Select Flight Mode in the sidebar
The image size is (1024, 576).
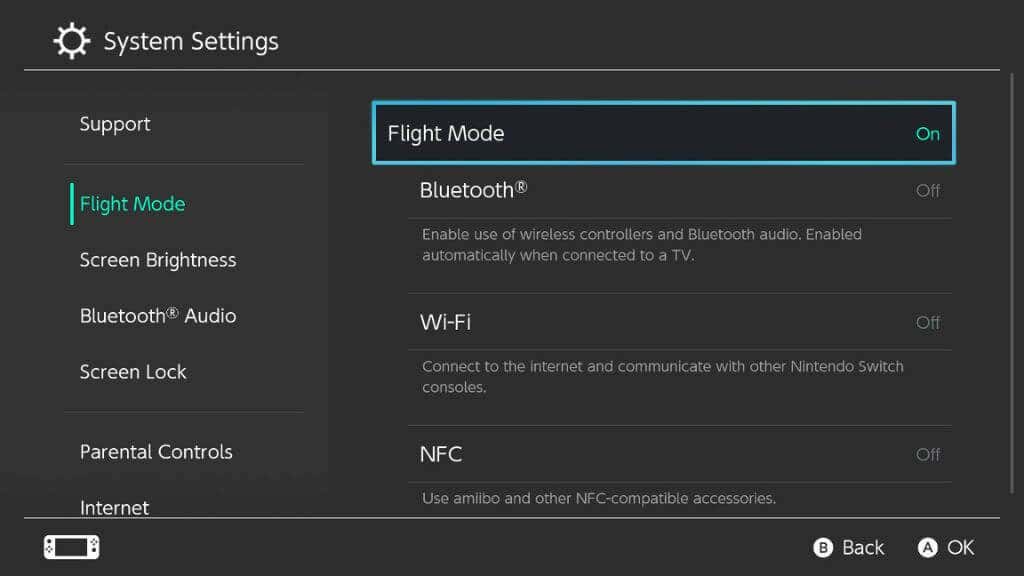[x=132, y=204]
